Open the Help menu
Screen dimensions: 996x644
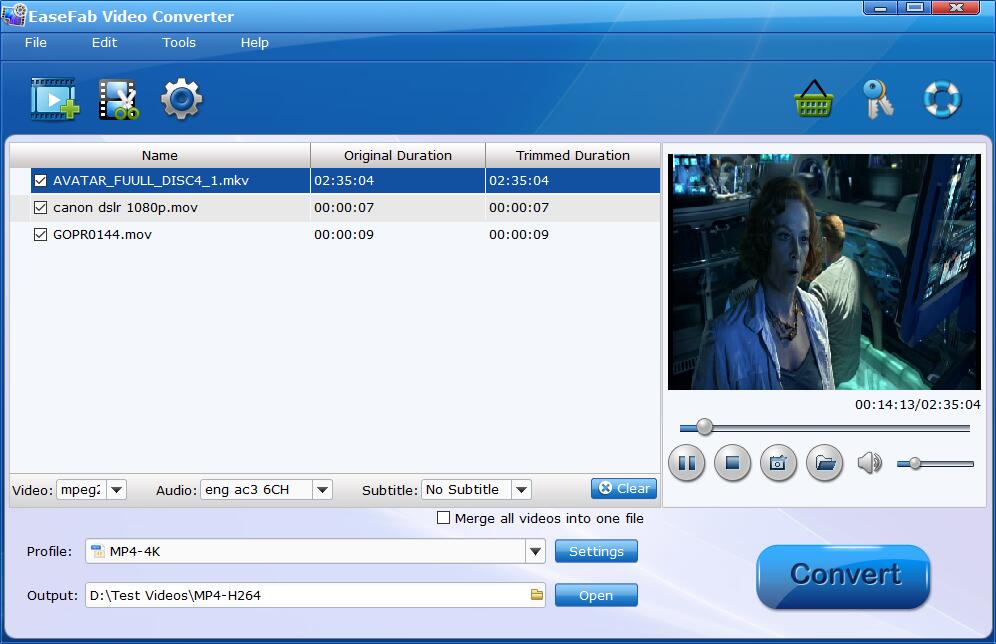click(254, 43)
